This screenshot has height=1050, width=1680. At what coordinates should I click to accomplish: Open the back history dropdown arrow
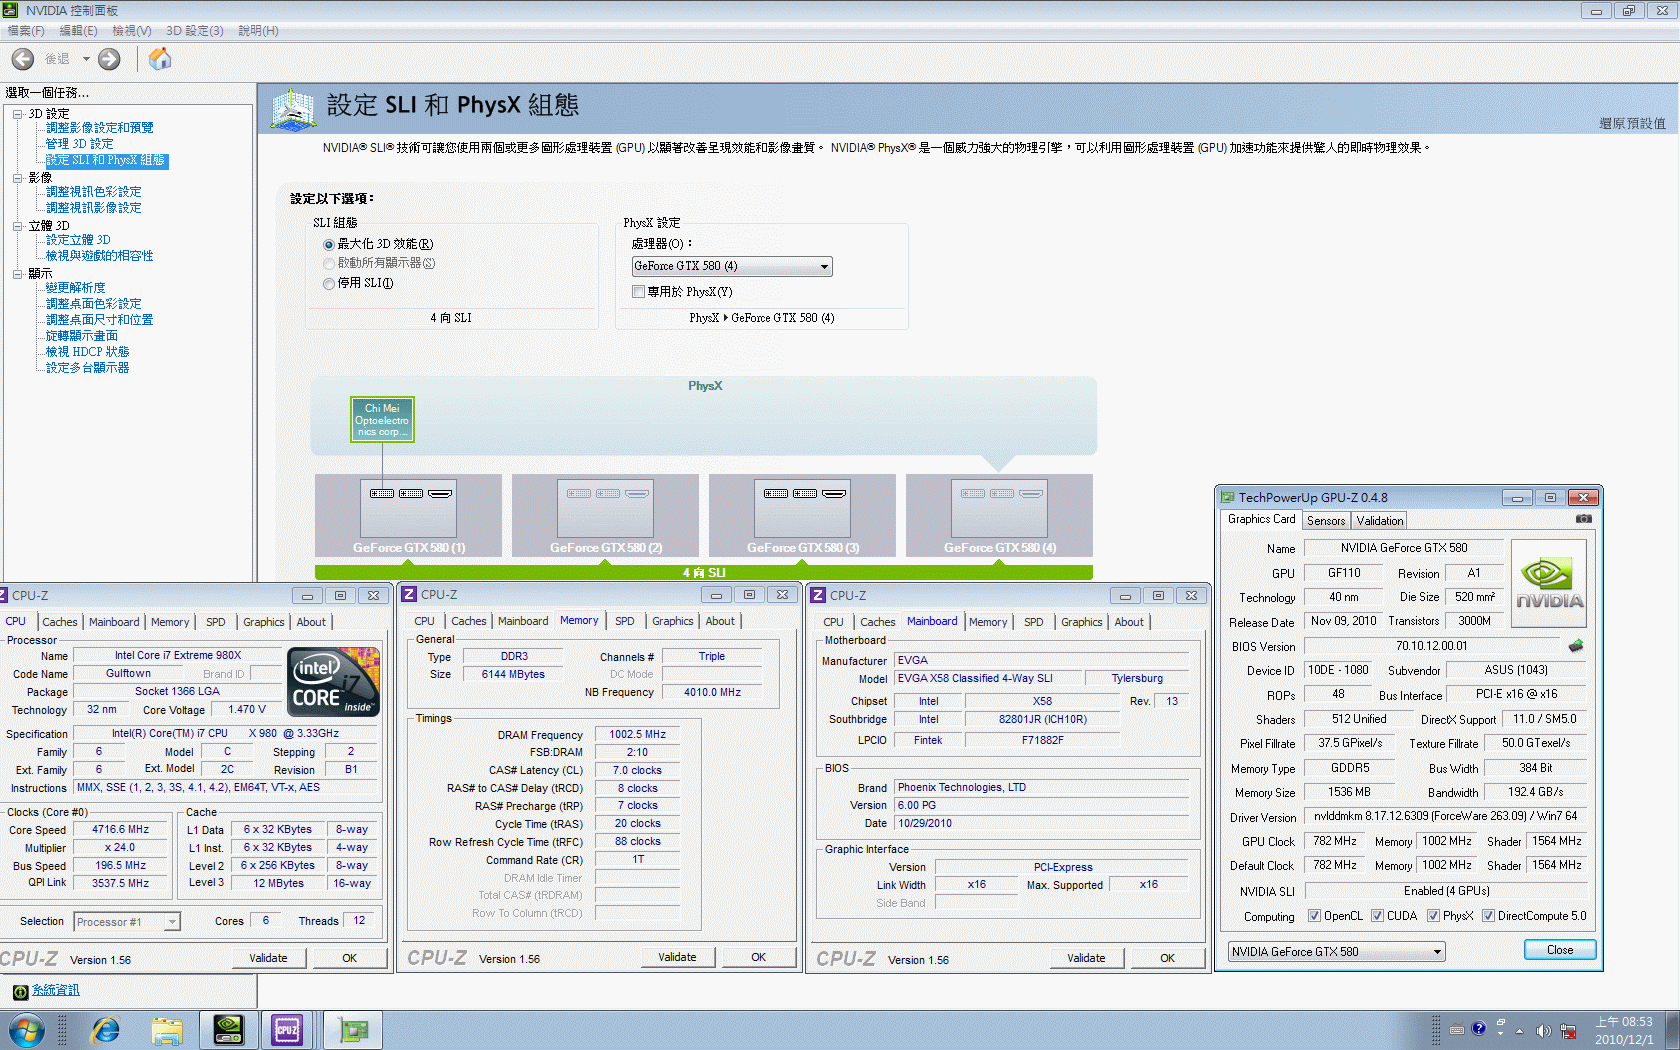click(x=86, y=59)
